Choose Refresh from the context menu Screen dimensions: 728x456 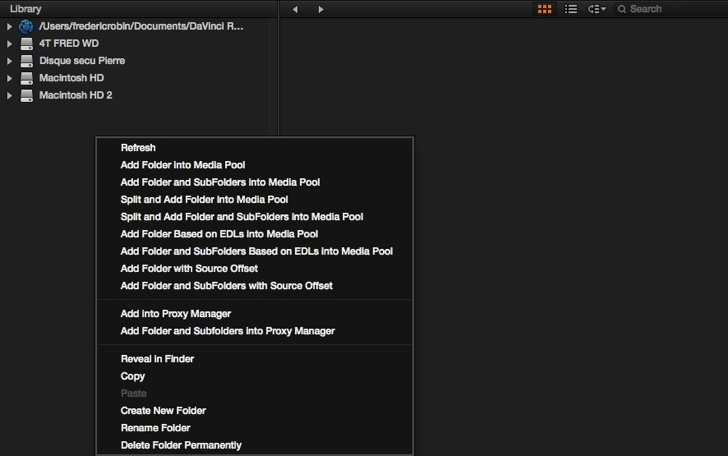point(138,148)
